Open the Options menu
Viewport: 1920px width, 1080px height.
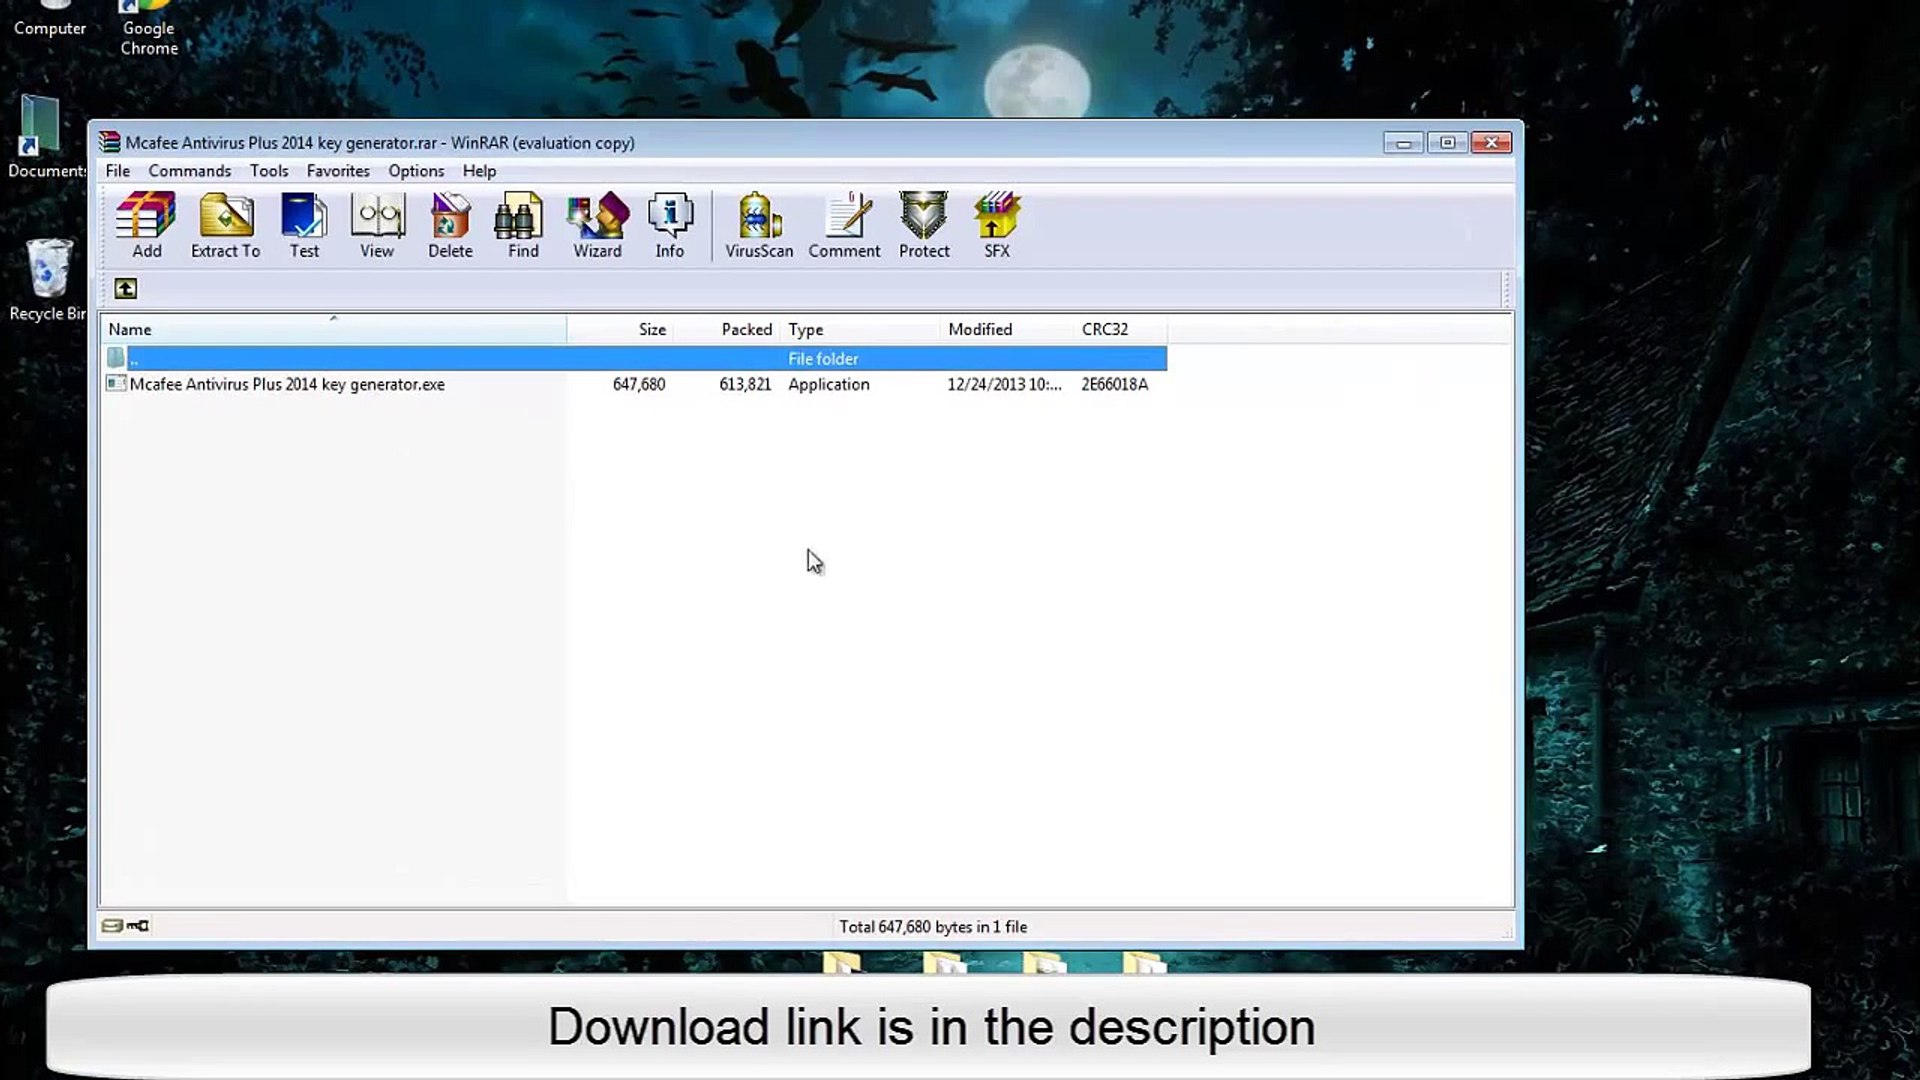point(416,171)
